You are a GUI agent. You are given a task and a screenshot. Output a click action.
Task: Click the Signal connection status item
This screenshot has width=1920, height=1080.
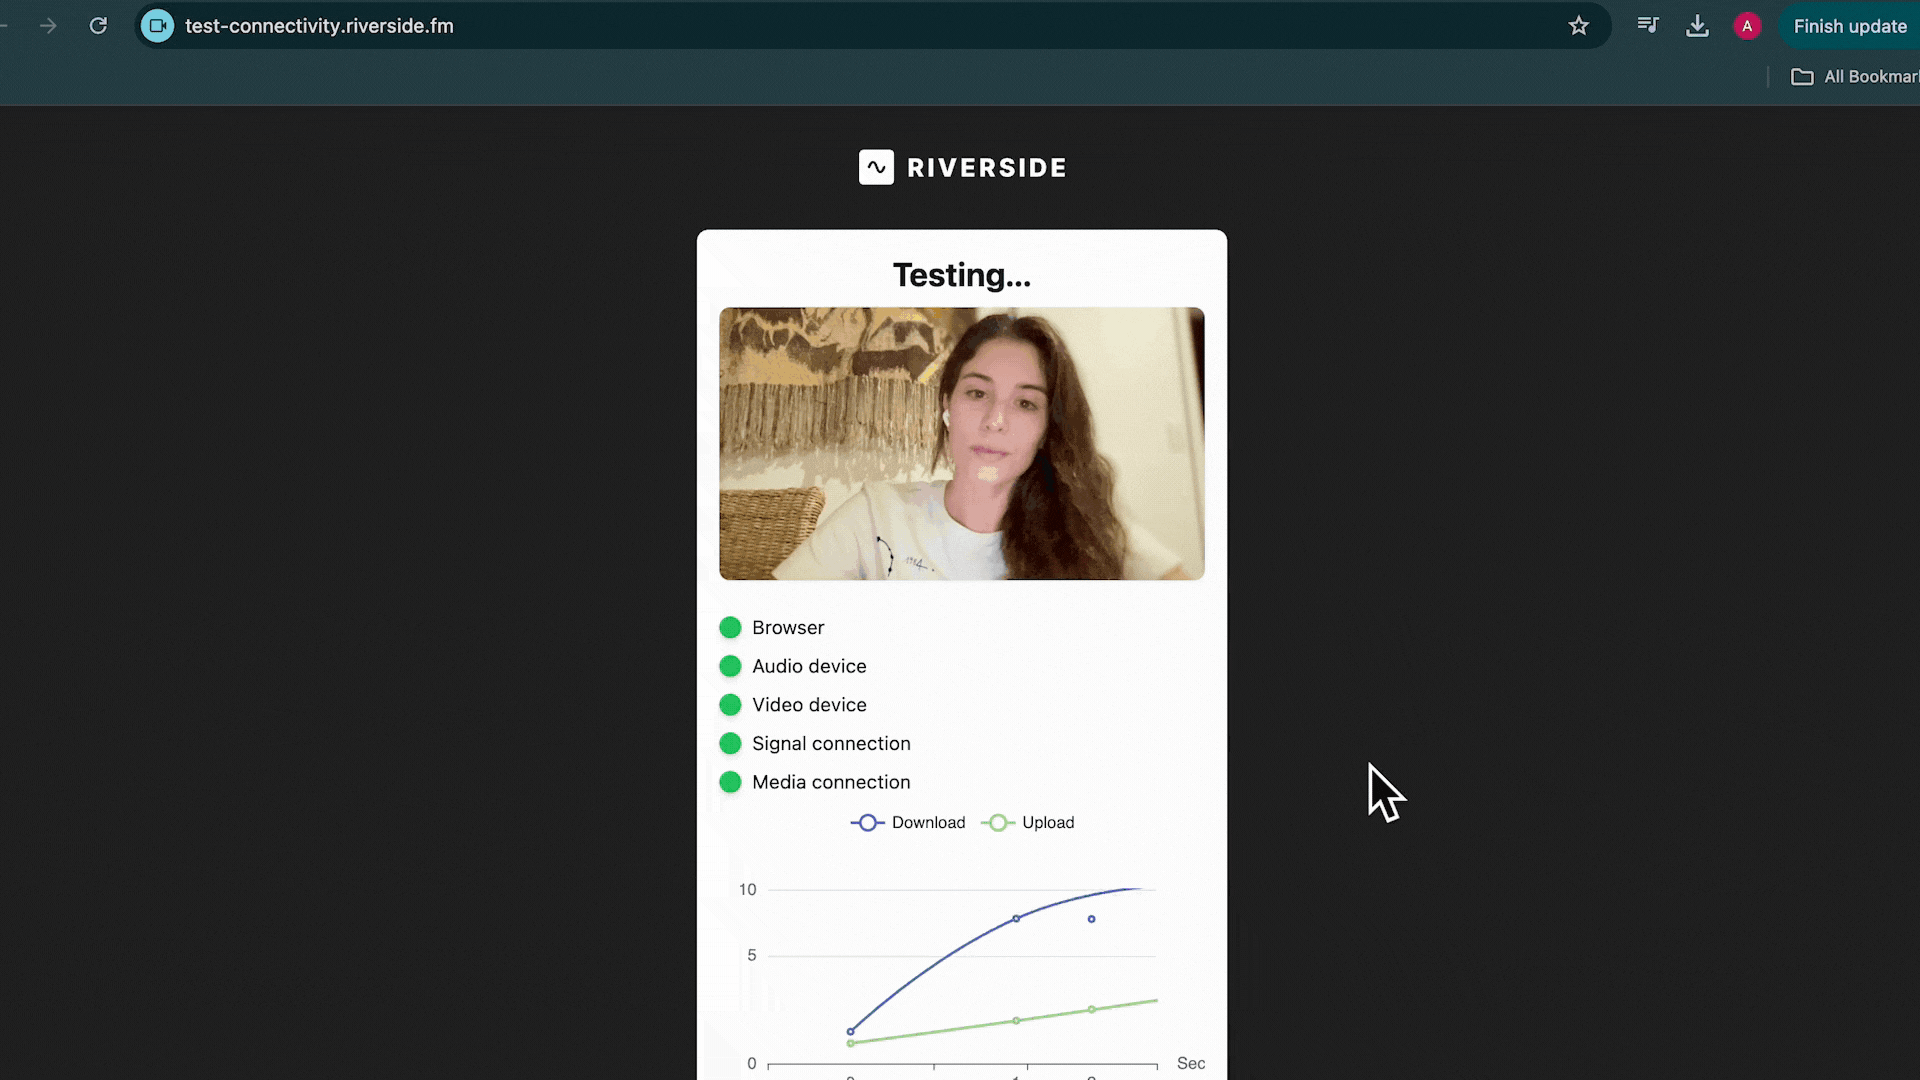[x=830, y=743]
